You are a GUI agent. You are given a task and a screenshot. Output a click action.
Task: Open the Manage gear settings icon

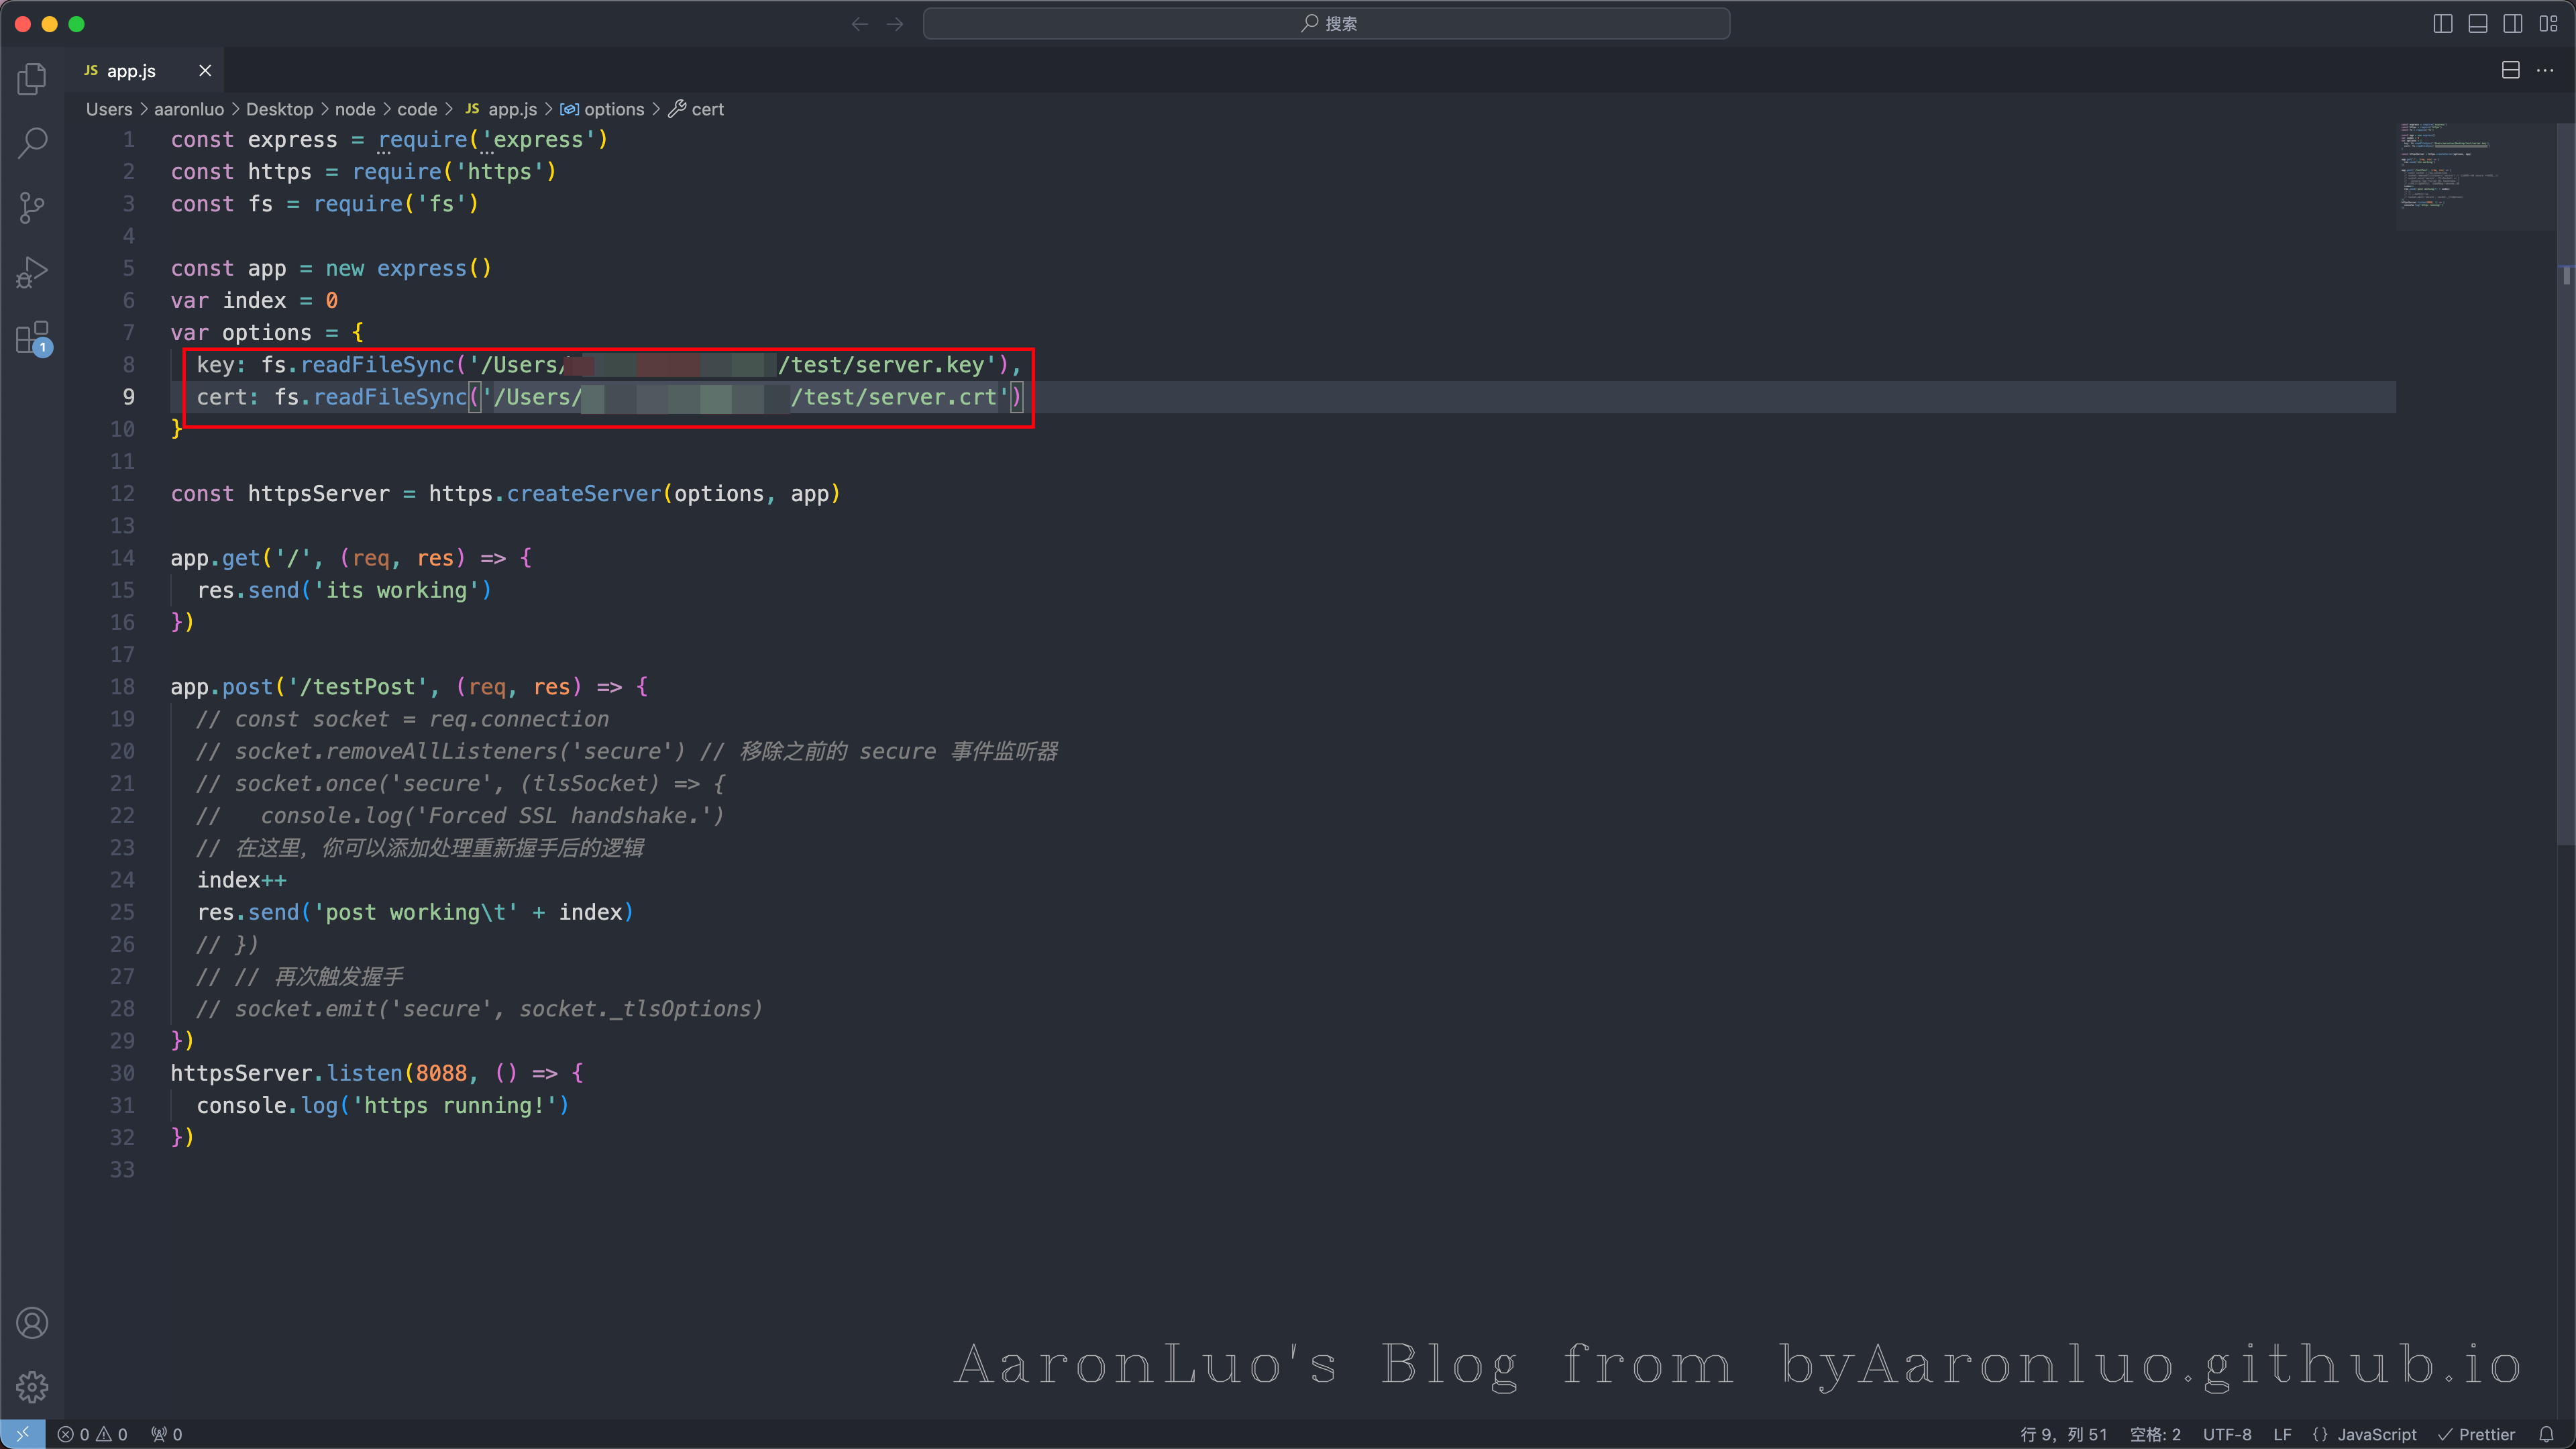(x=32, y=1387)
